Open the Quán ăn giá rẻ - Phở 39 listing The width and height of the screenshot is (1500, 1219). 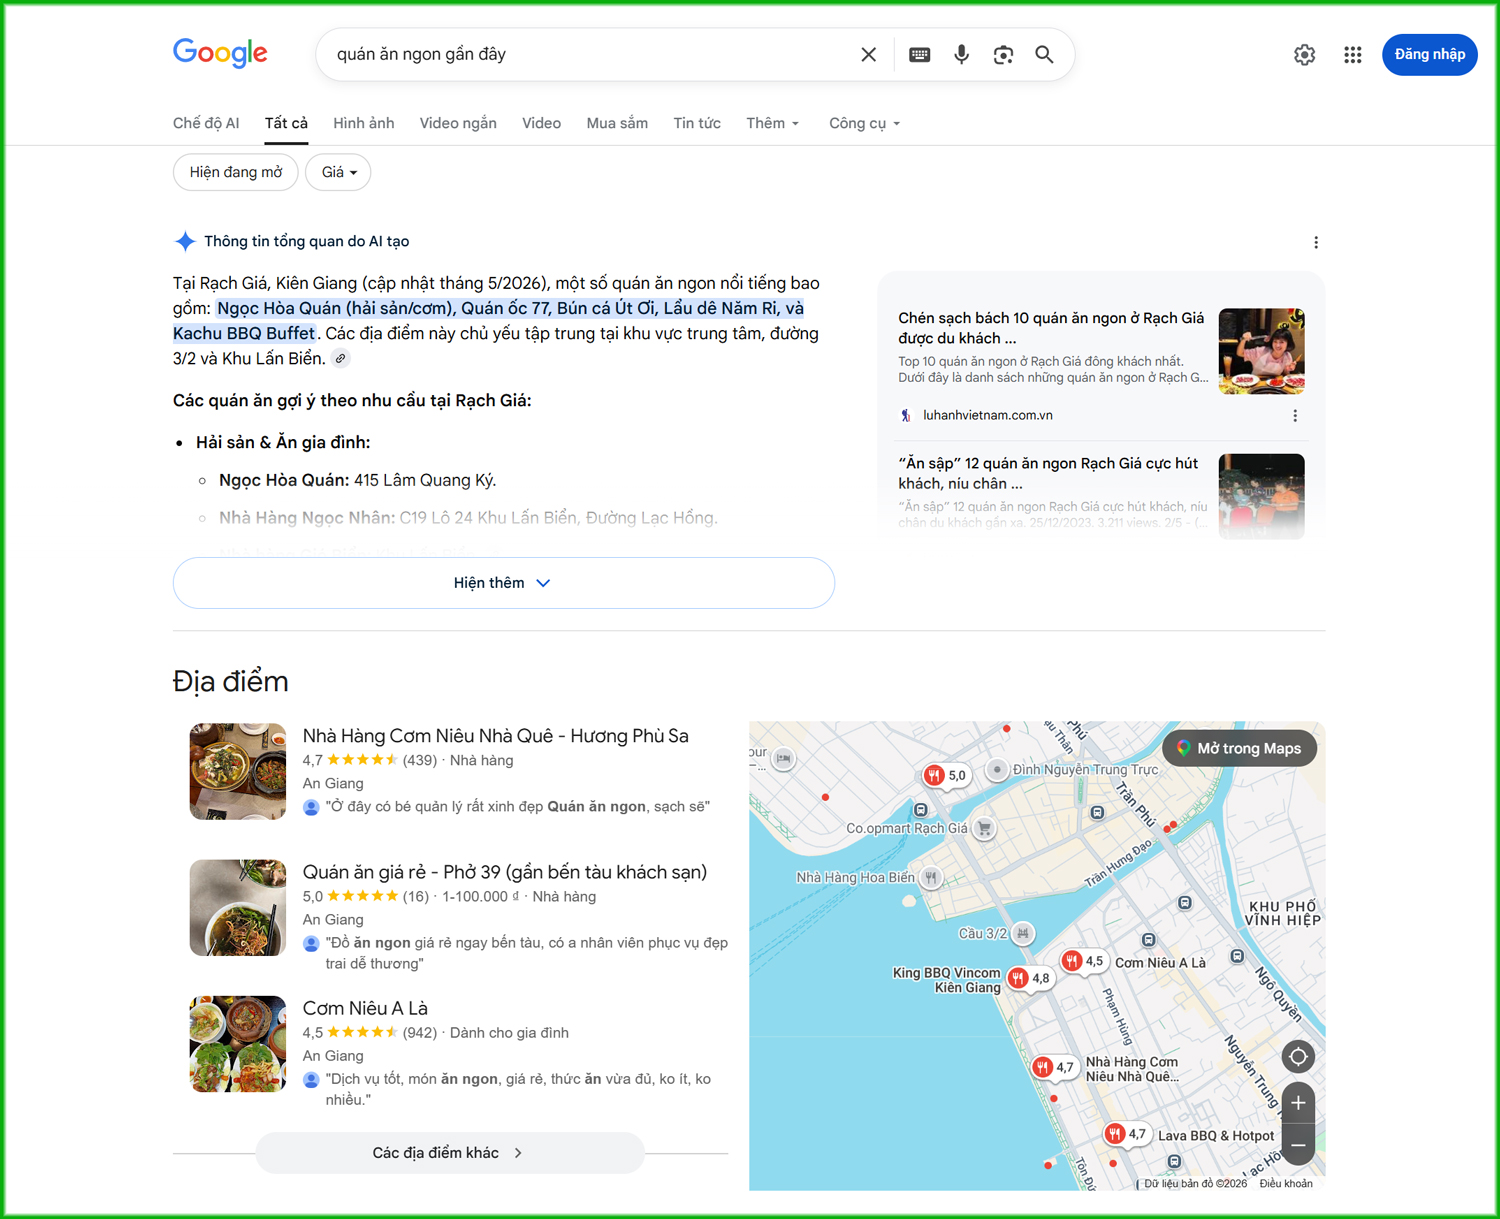click(505, 872)
